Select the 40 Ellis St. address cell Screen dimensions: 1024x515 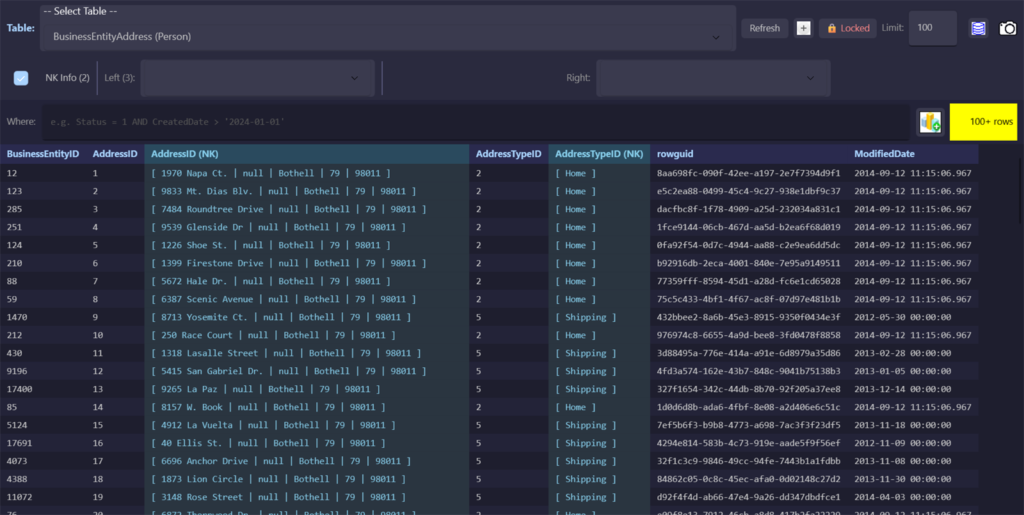point(306,443)
